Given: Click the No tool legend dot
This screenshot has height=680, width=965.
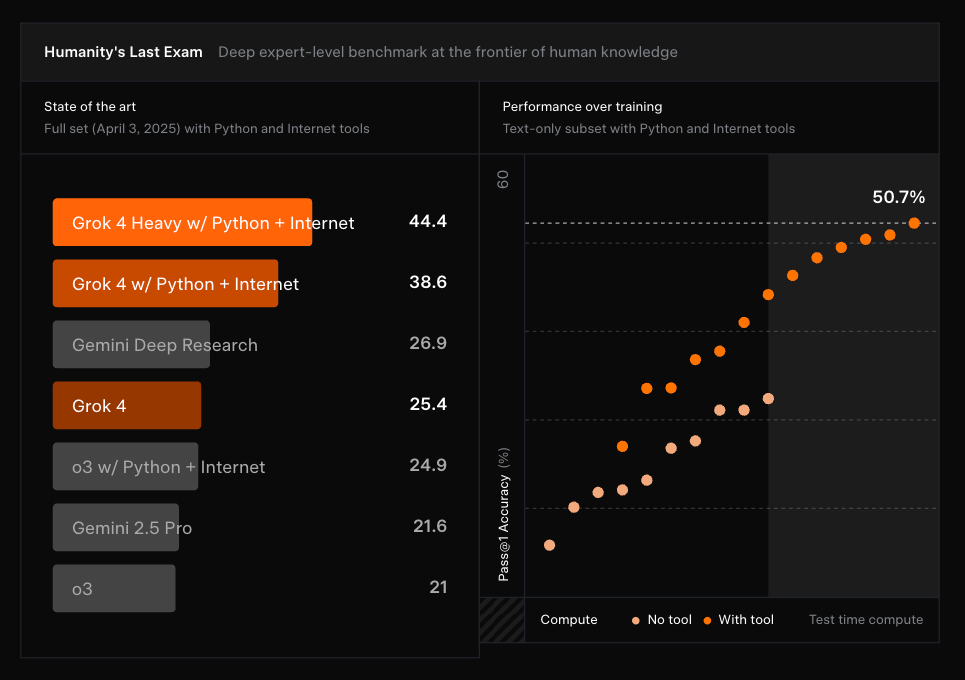Looking at the screenshot, I should pyautogui.click(x=636, y=620).
